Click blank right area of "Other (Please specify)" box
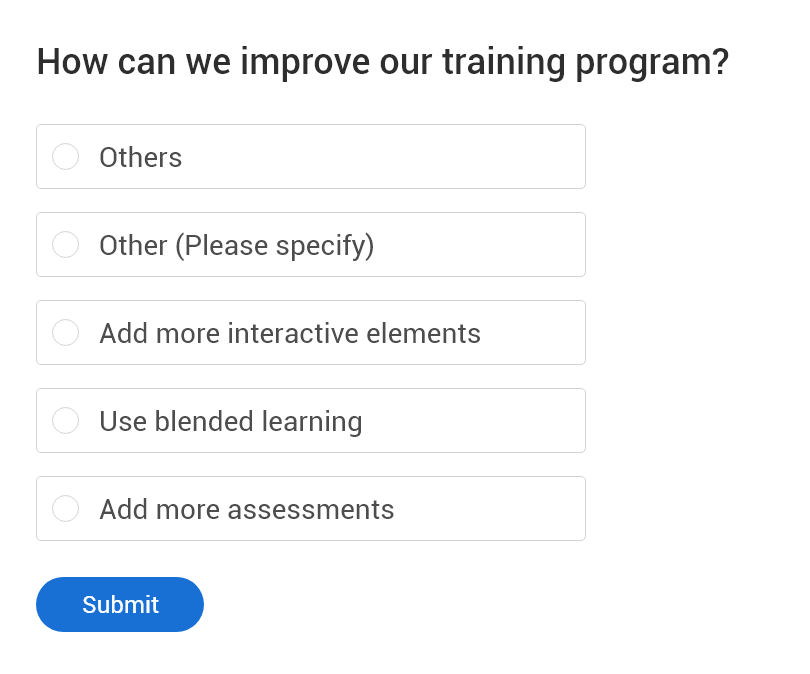Screen dimensions: 810x674 point(490,245)
